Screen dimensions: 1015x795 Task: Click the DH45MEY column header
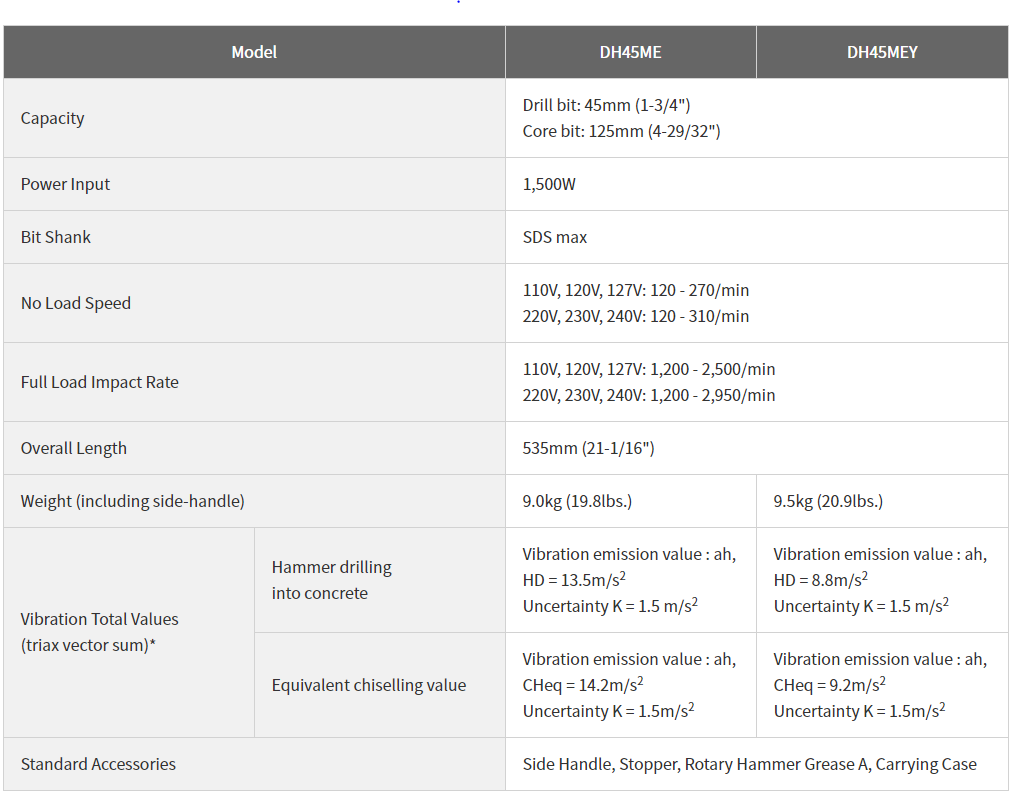[881, 52]
